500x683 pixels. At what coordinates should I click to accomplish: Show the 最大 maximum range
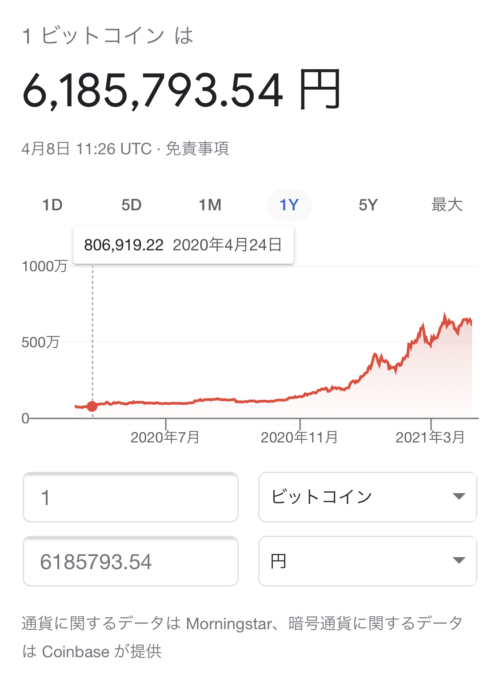pyautogui.click(x=447, y=205)
